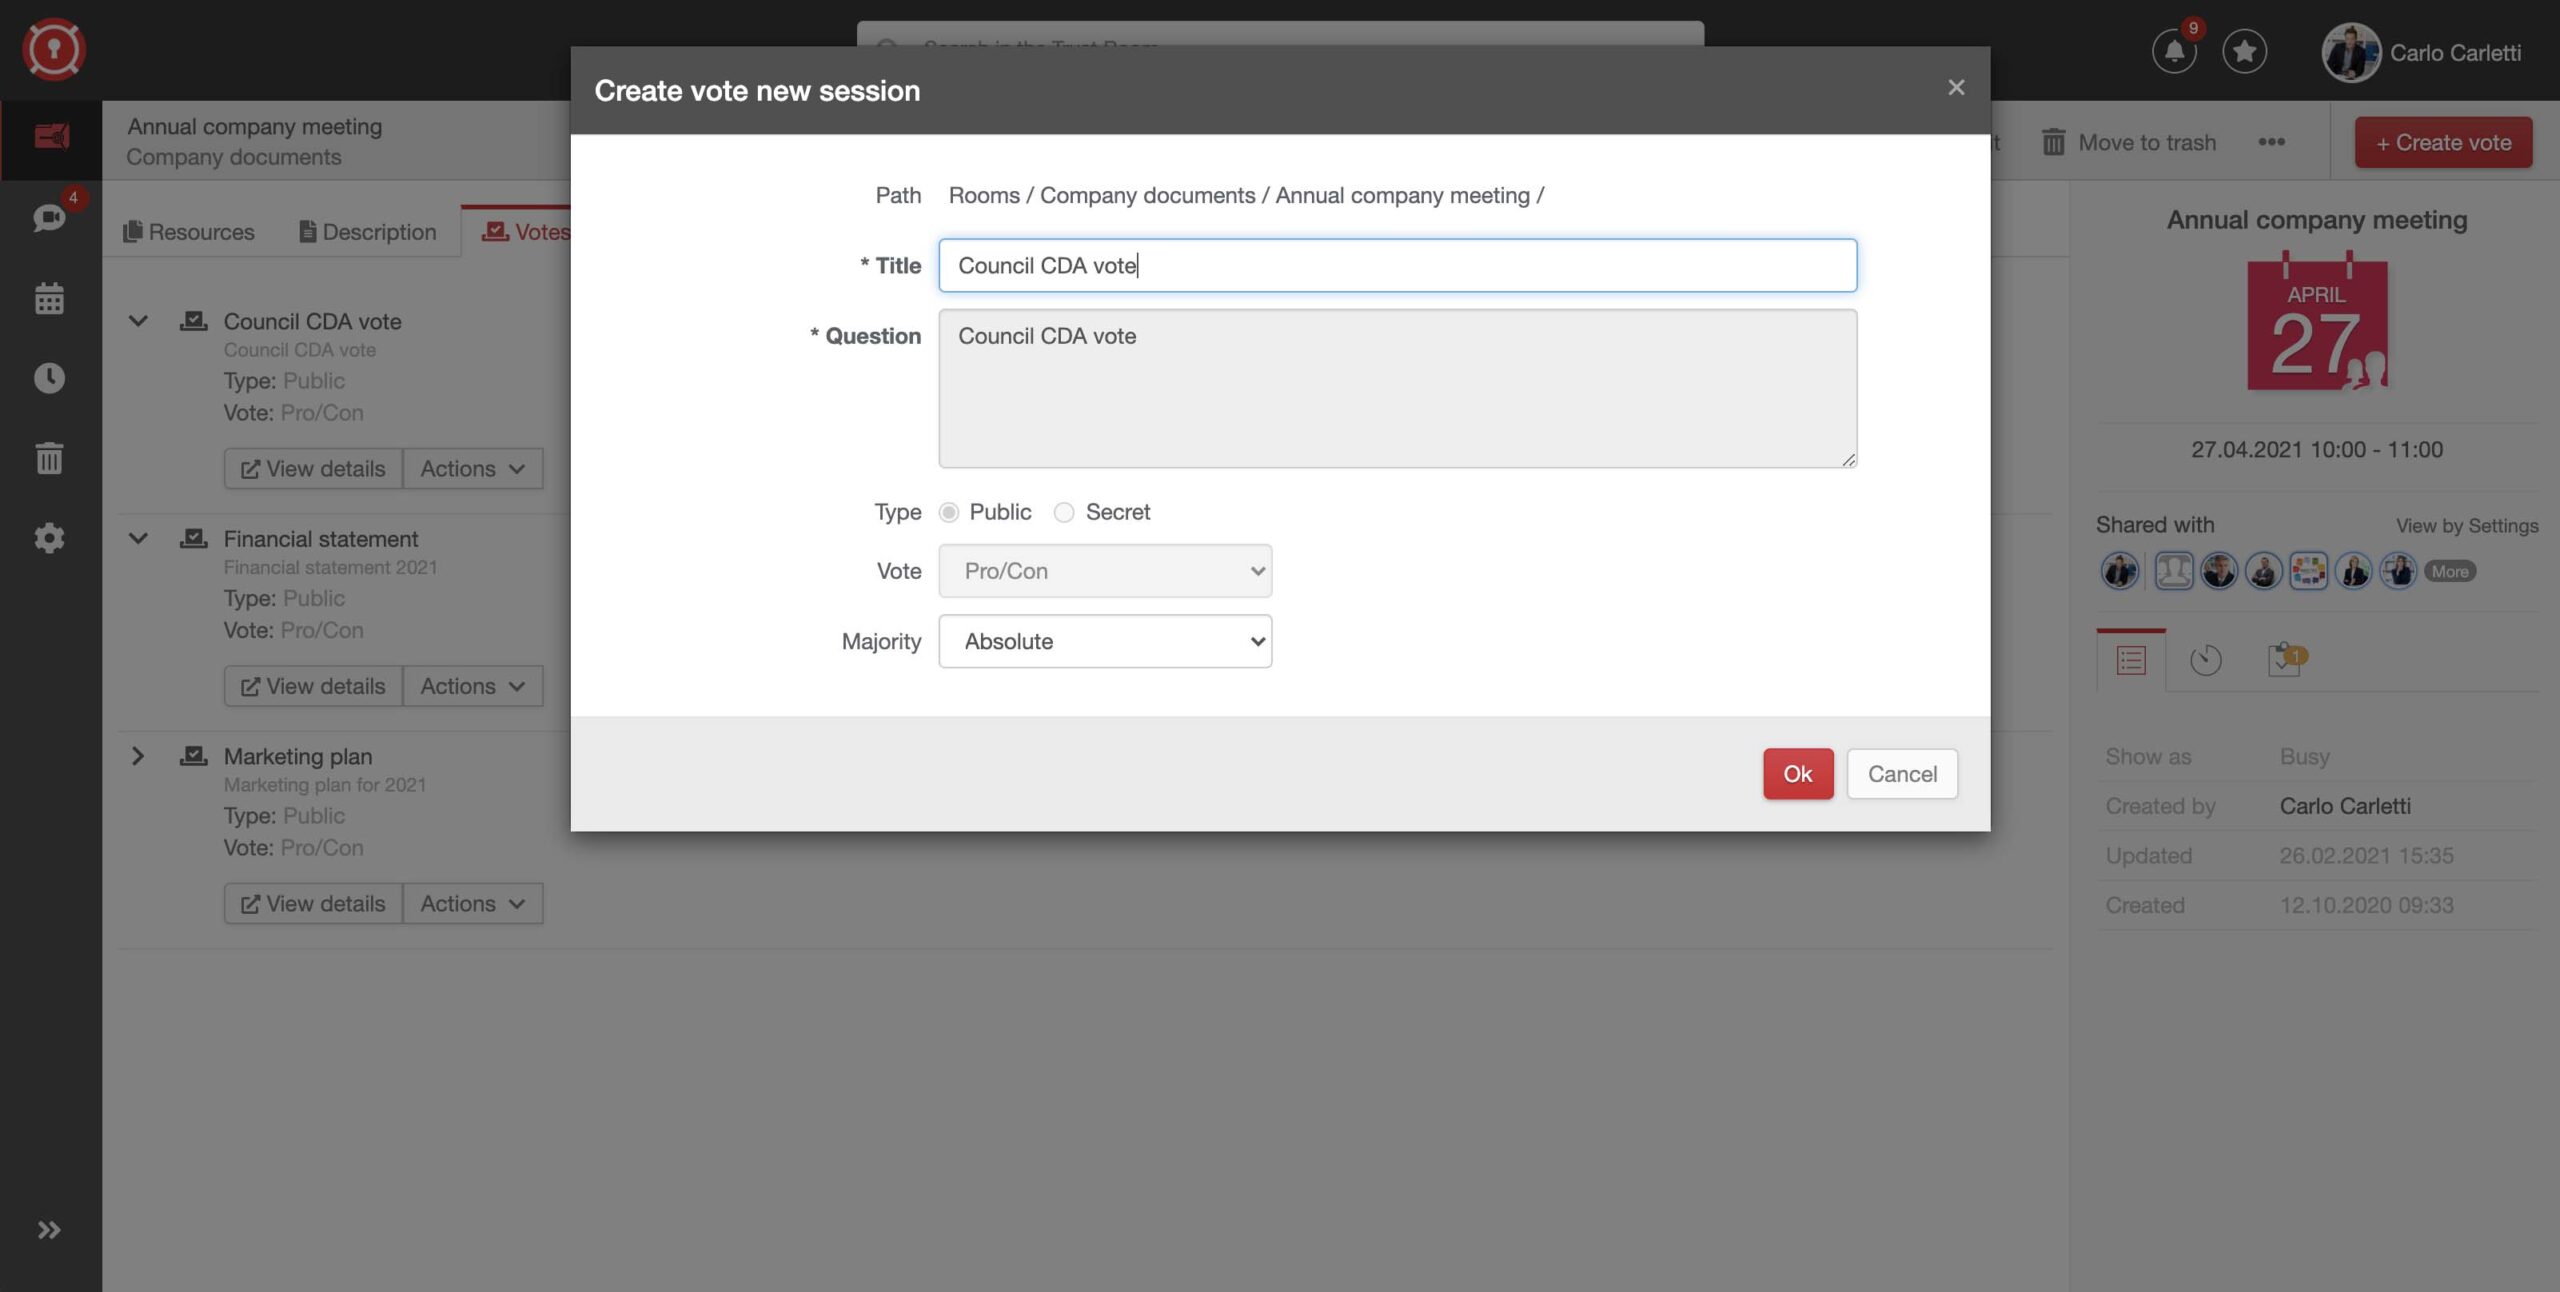Viewport: 2560px width, 1292px height.
Task: Open the calendar icon in the sidebar
Action: (48, 298)
